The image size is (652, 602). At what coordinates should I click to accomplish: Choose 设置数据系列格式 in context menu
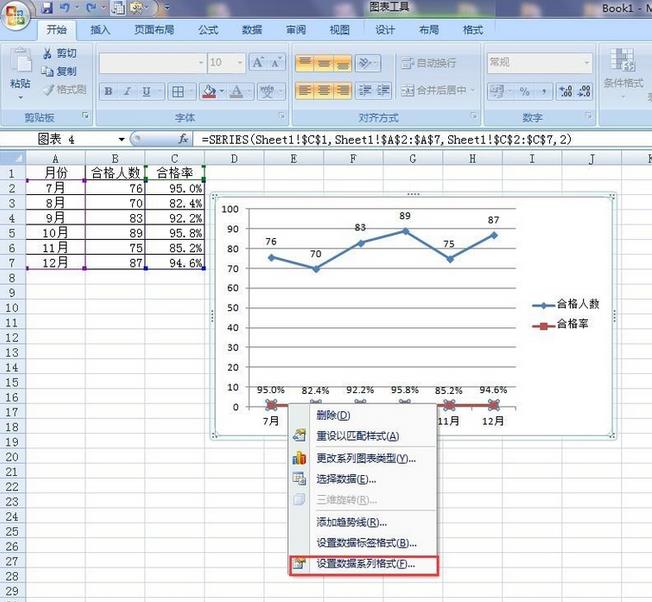363,565
